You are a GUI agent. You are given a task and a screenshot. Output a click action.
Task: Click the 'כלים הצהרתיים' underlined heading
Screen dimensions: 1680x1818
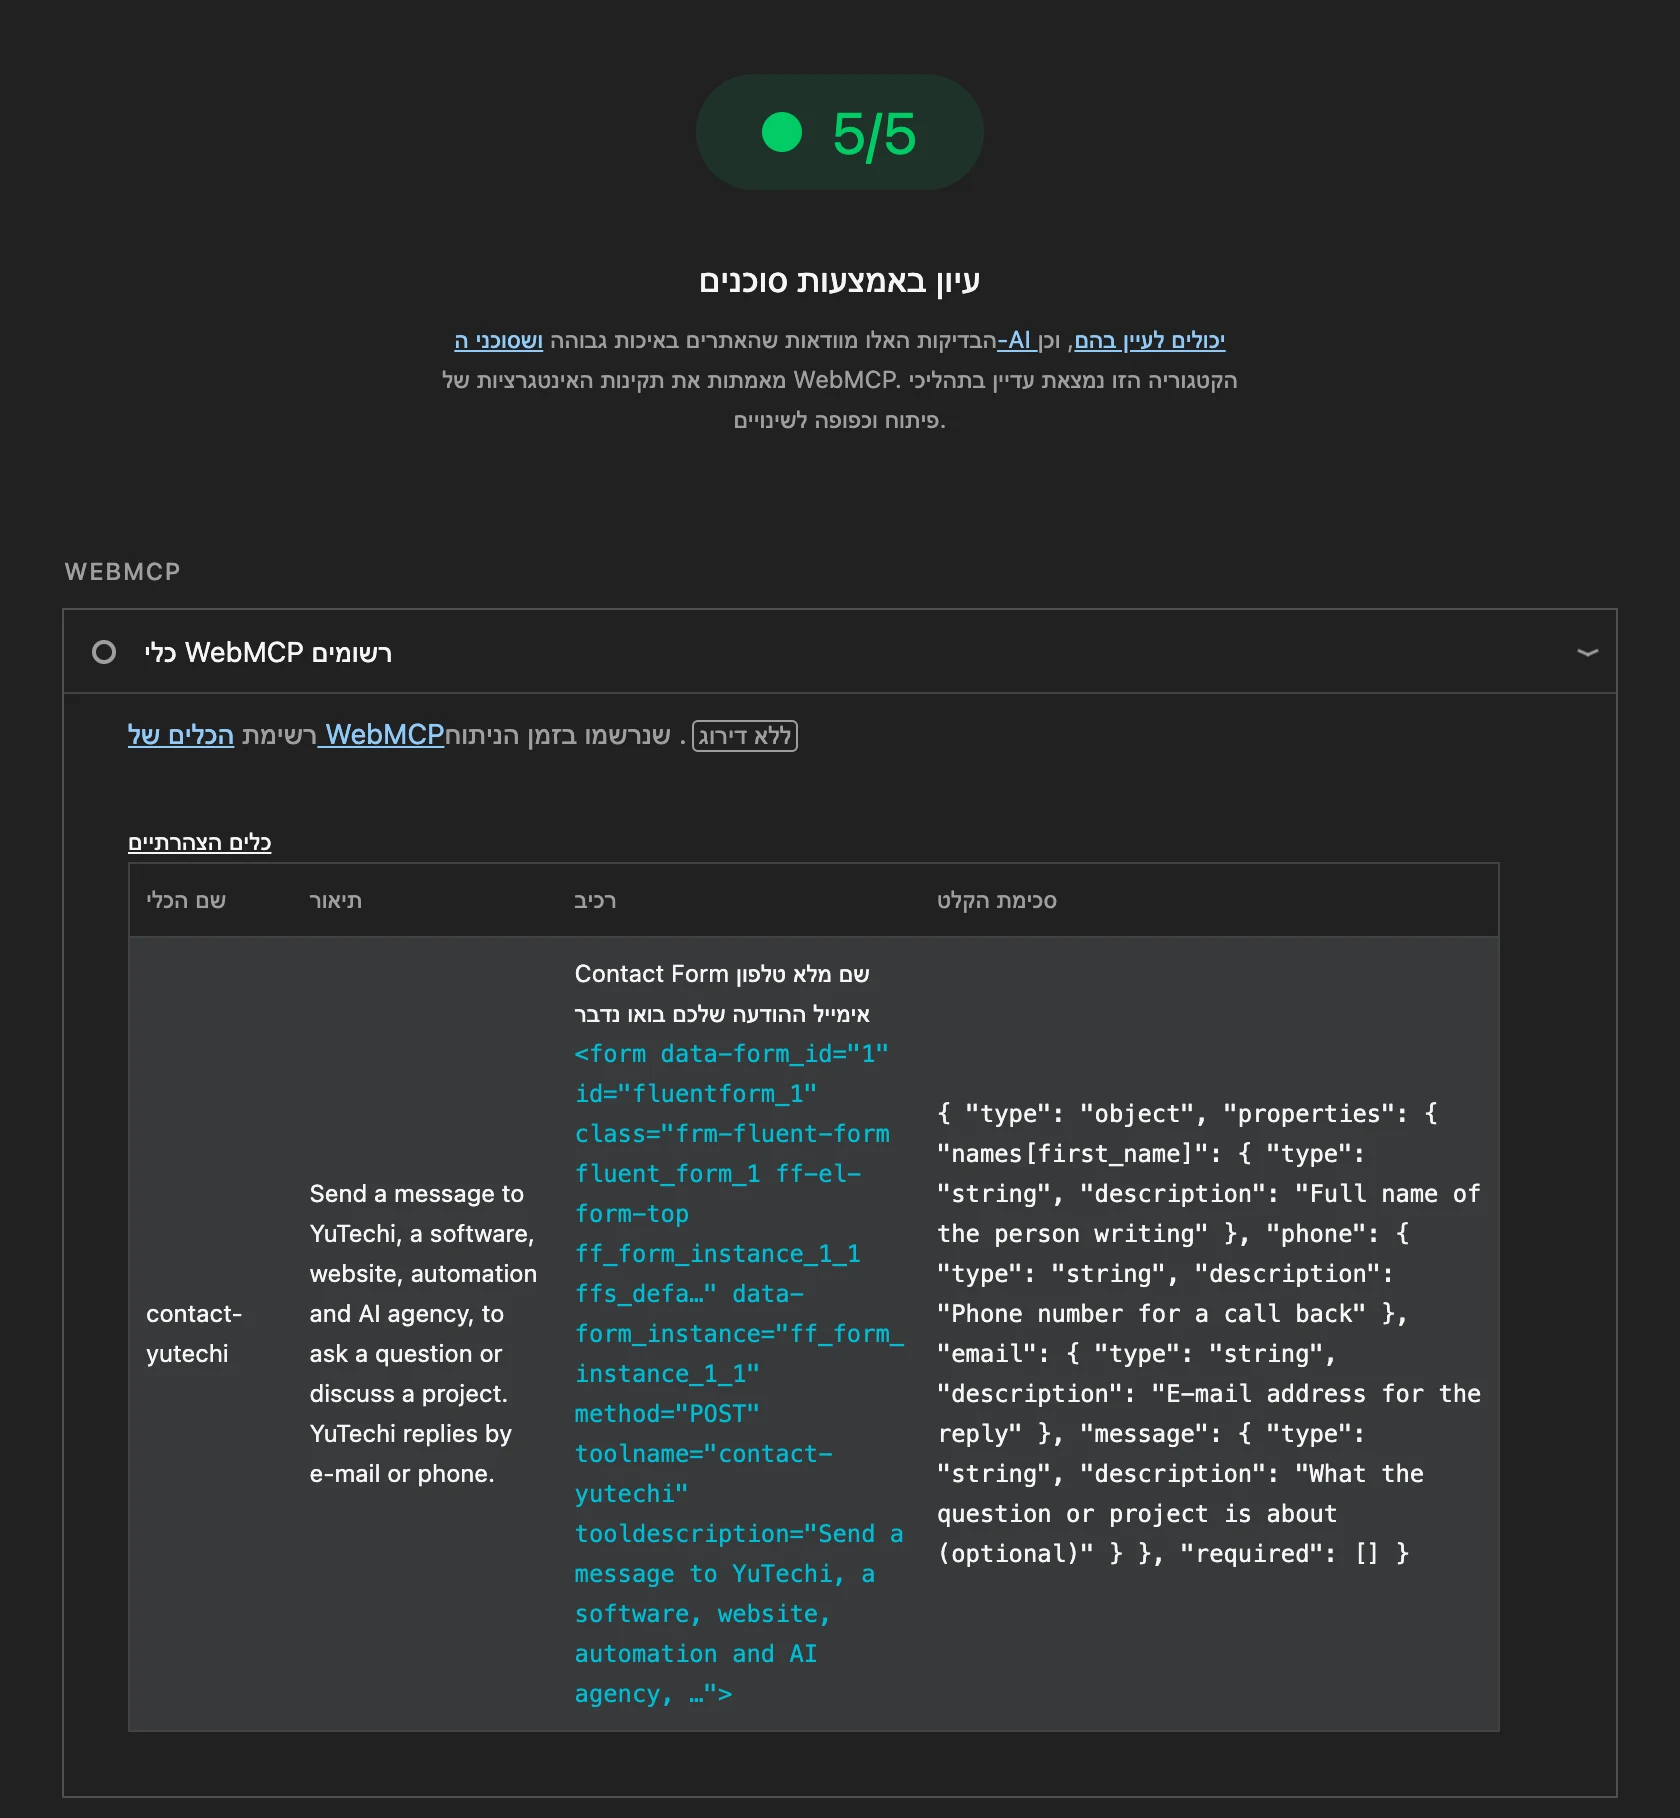200,842
